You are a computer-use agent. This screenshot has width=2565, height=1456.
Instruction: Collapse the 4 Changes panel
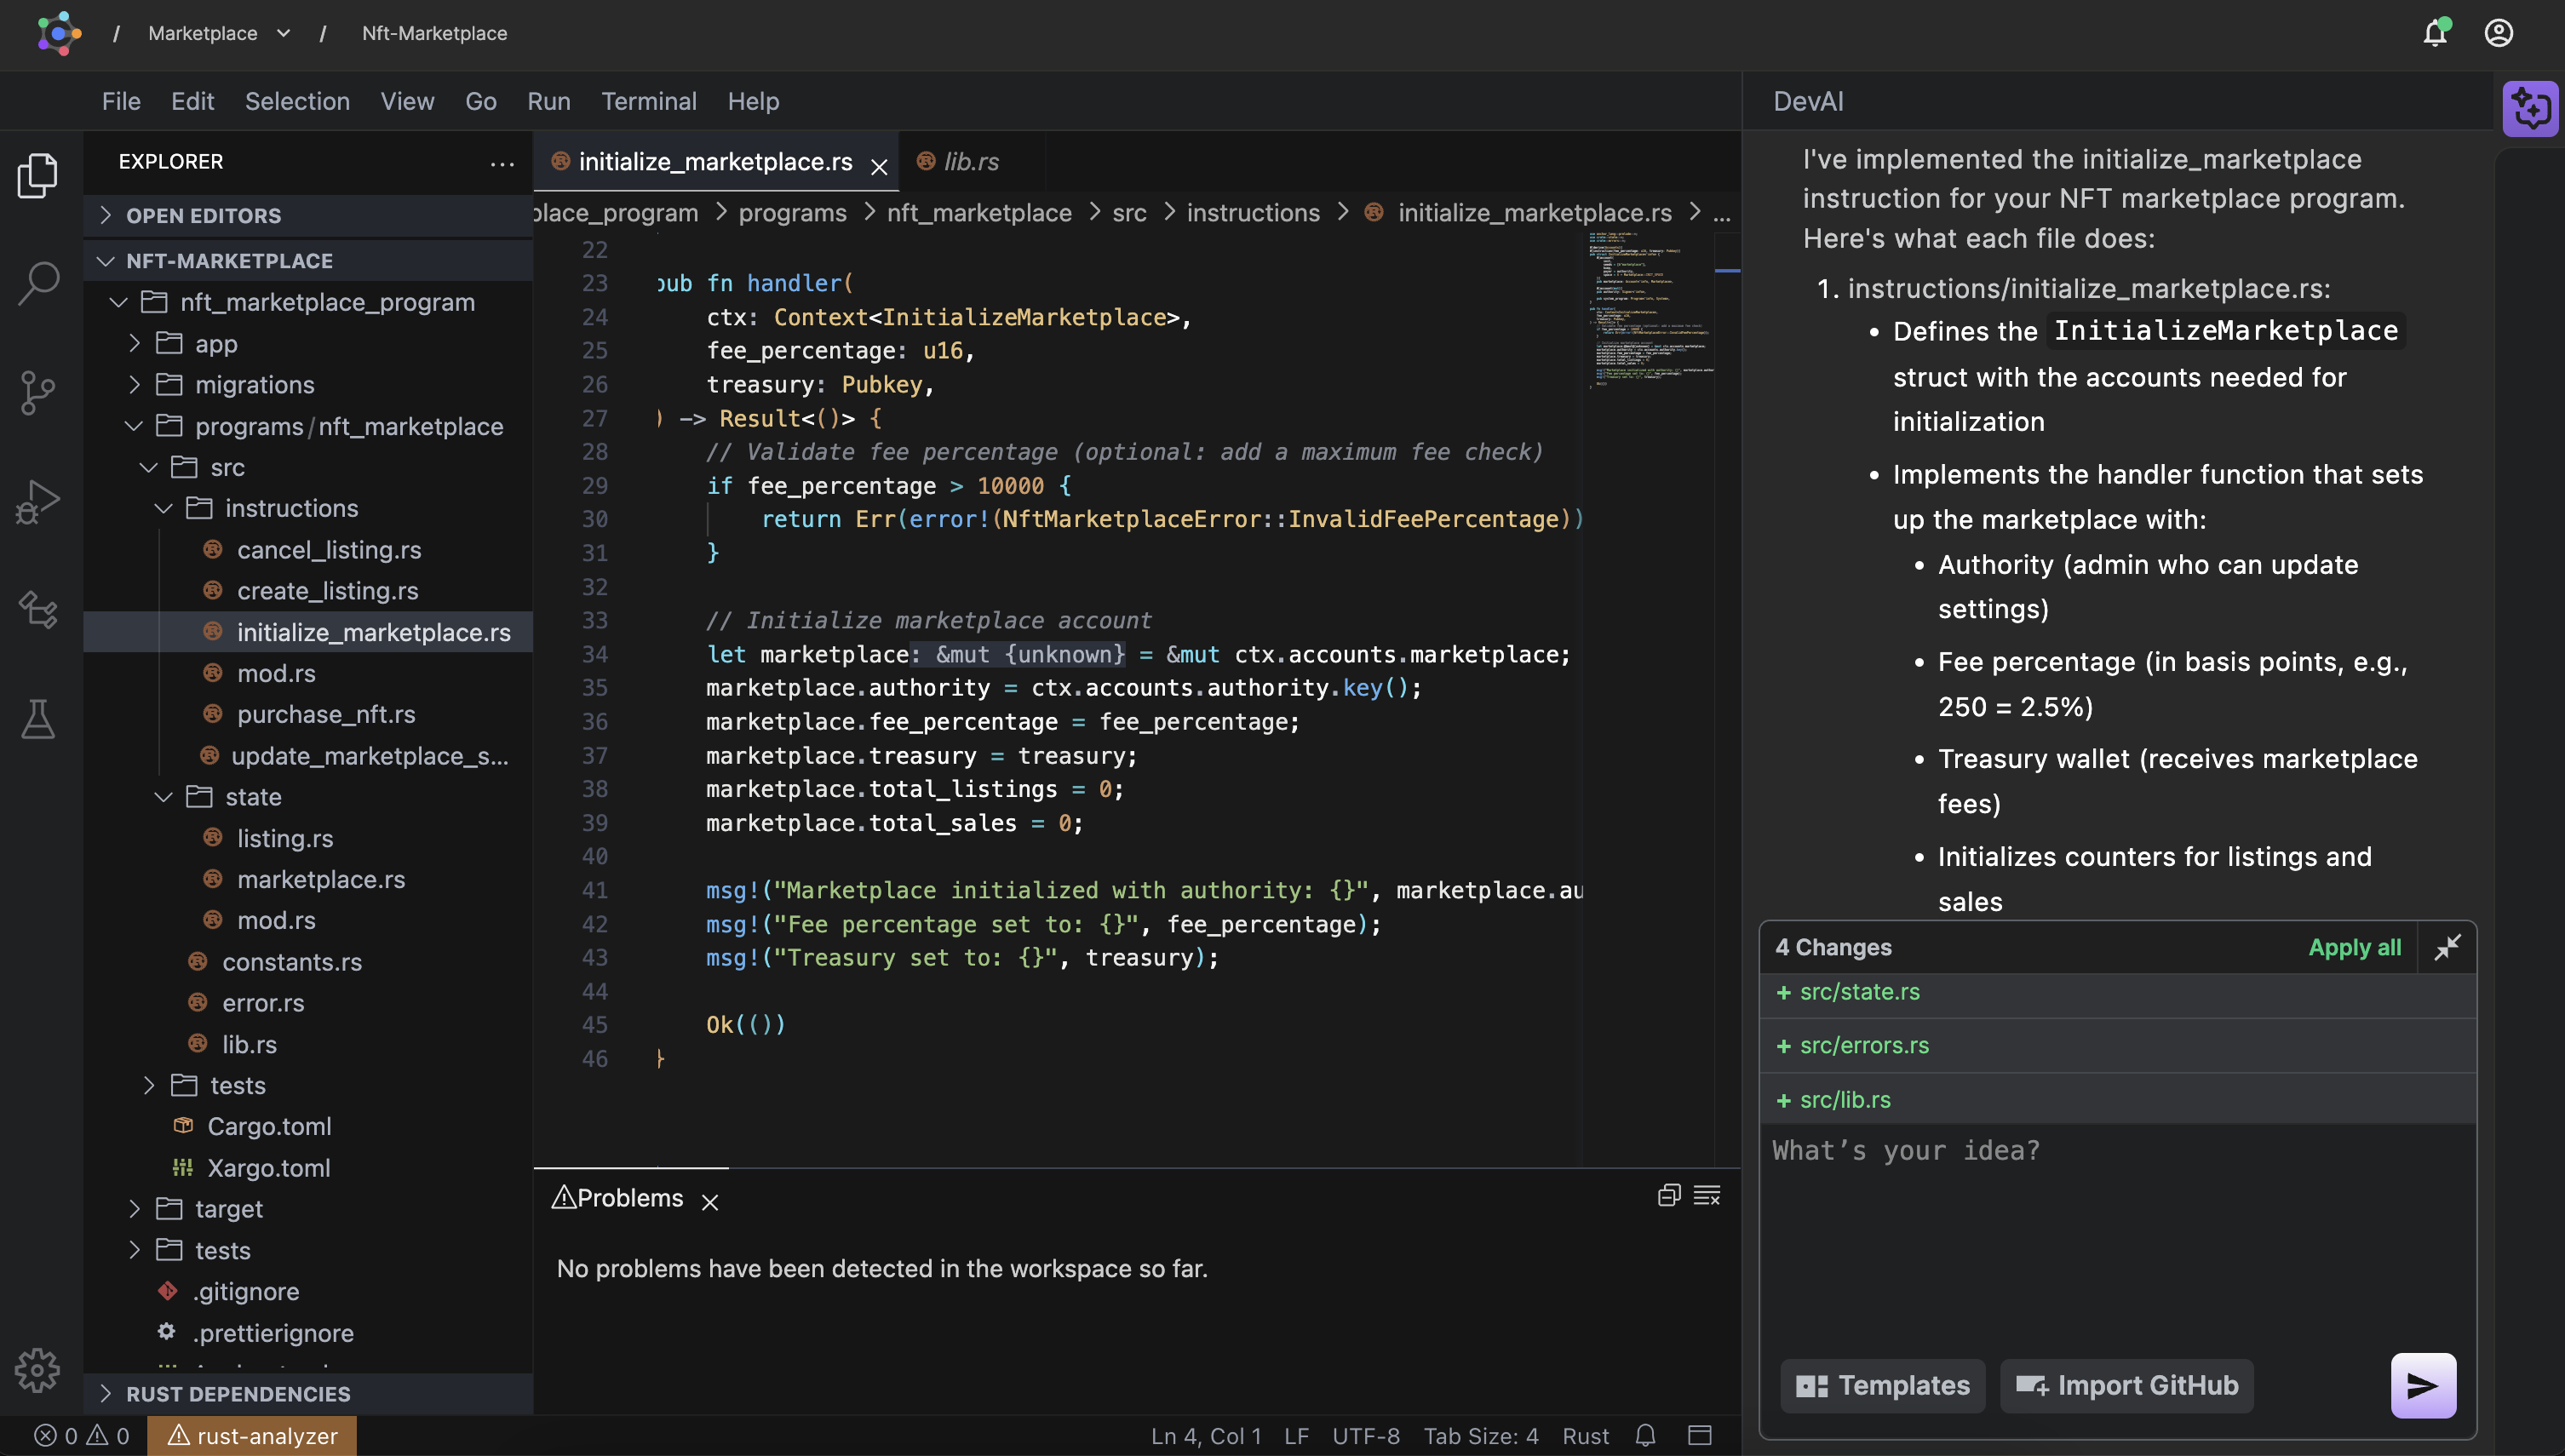click(2447, 947)
